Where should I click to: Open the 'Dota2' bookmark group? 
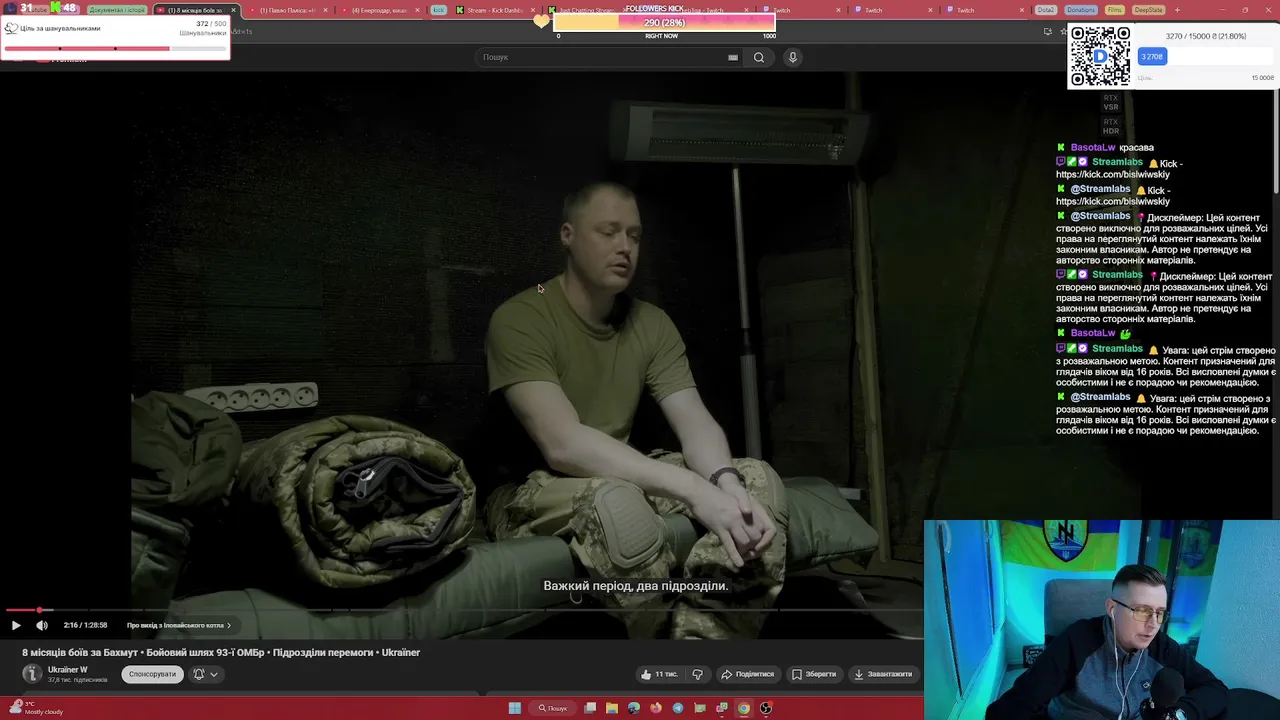click(x=1045, y=10)
